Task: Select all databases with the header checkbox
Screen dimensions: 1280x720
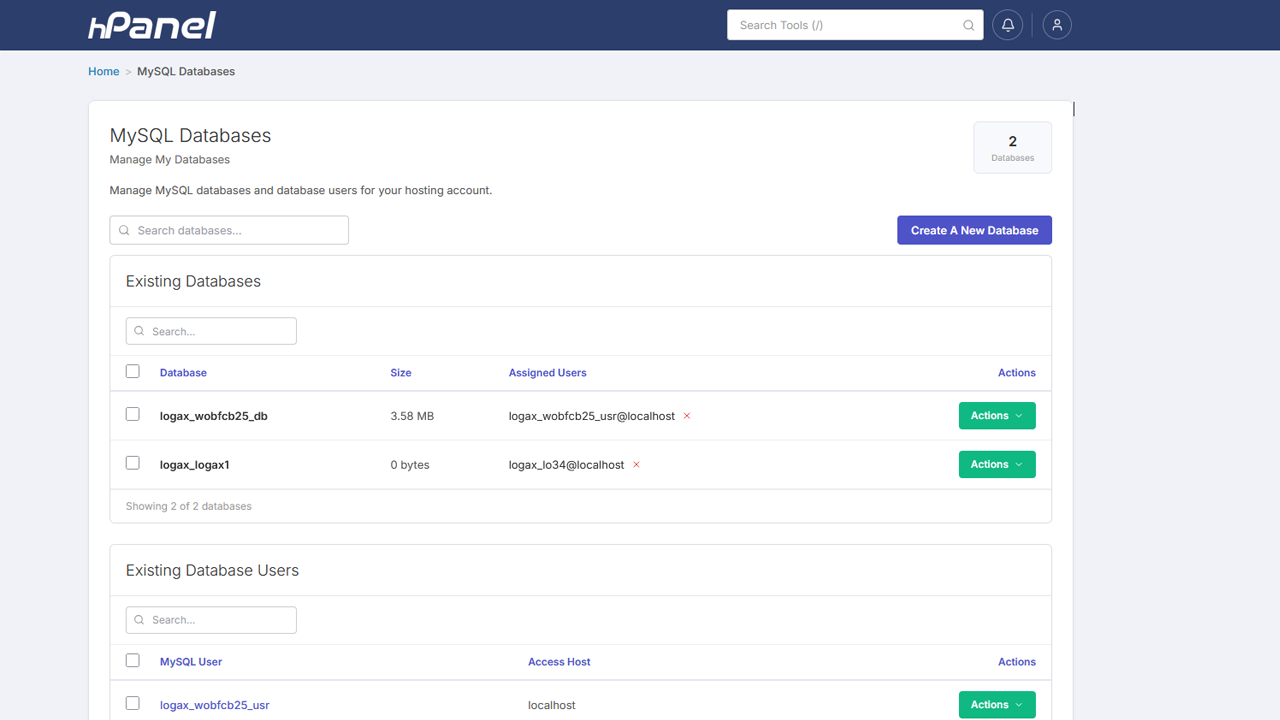Action: pos(133,372)
